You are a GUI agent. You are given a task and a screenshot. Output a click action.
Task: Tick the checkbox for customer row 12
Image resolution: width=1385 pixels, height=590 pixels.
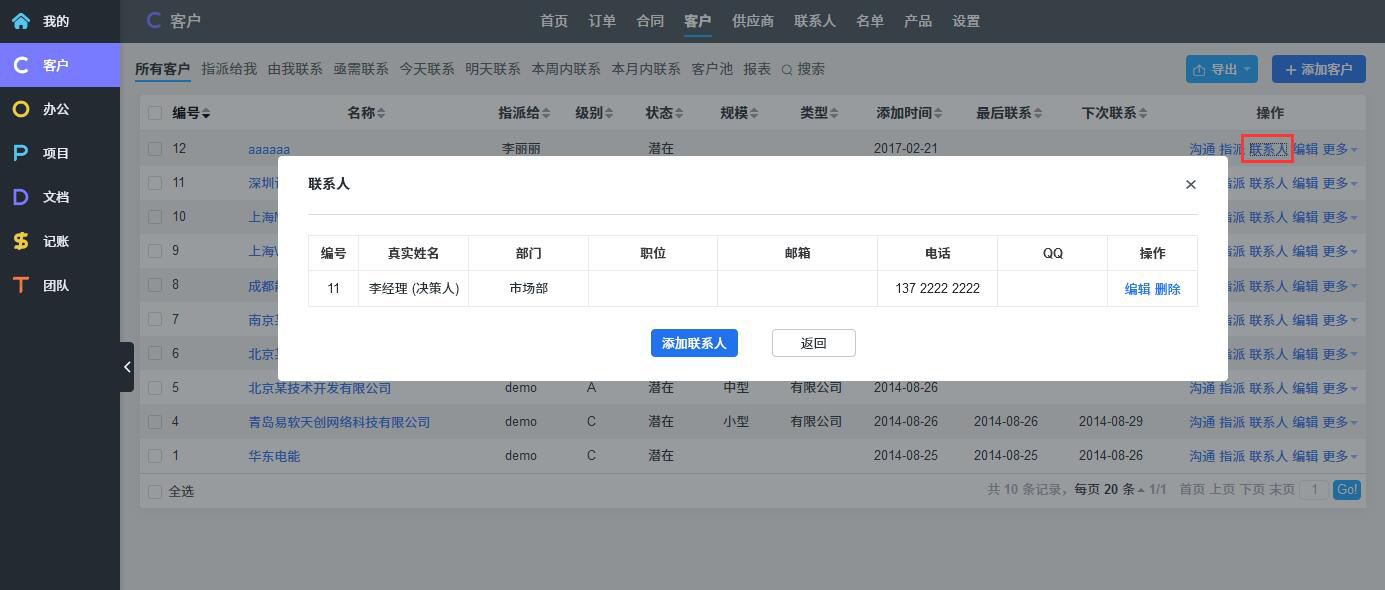155,149
